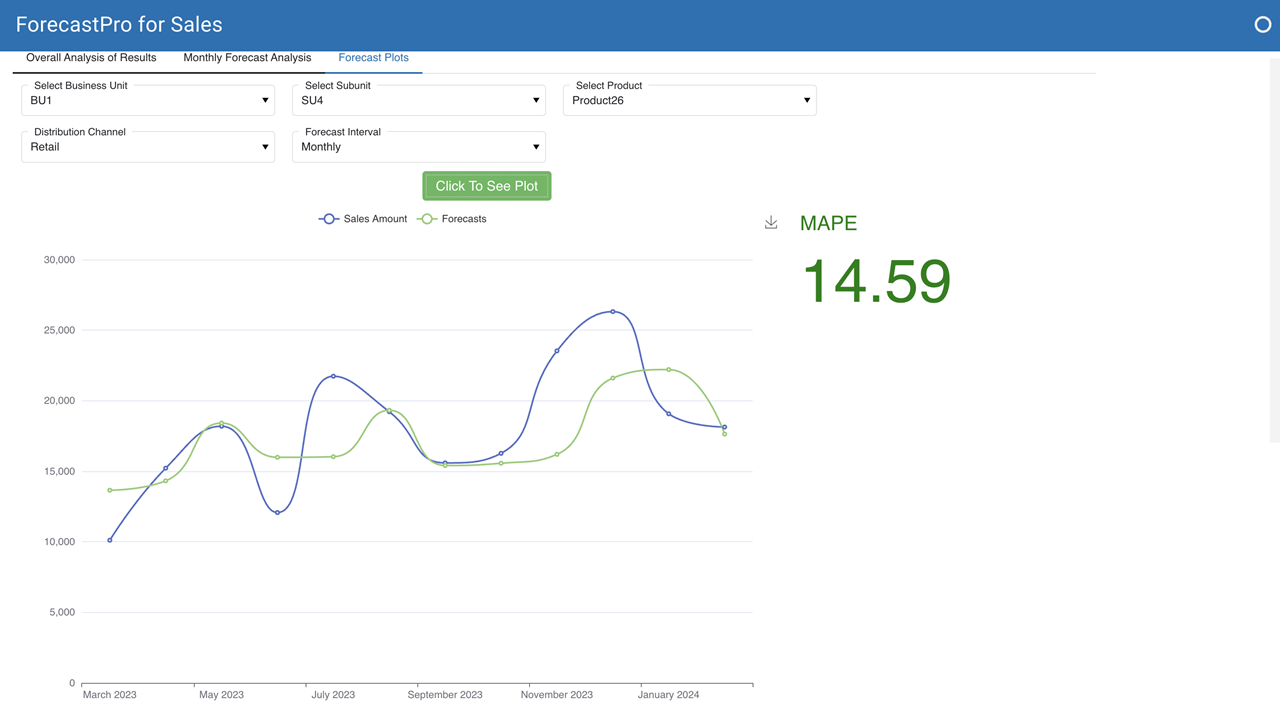Click the highest Forecasts data point
1280x720 pixels.
(x=669, y=370)
